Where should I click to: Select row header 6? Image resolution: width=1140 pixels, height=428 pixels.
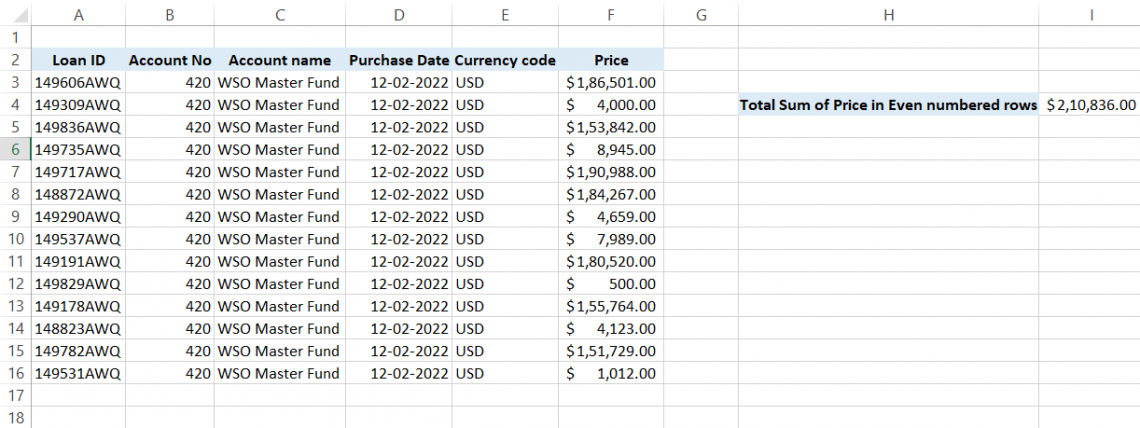click(x=15, y=149)
